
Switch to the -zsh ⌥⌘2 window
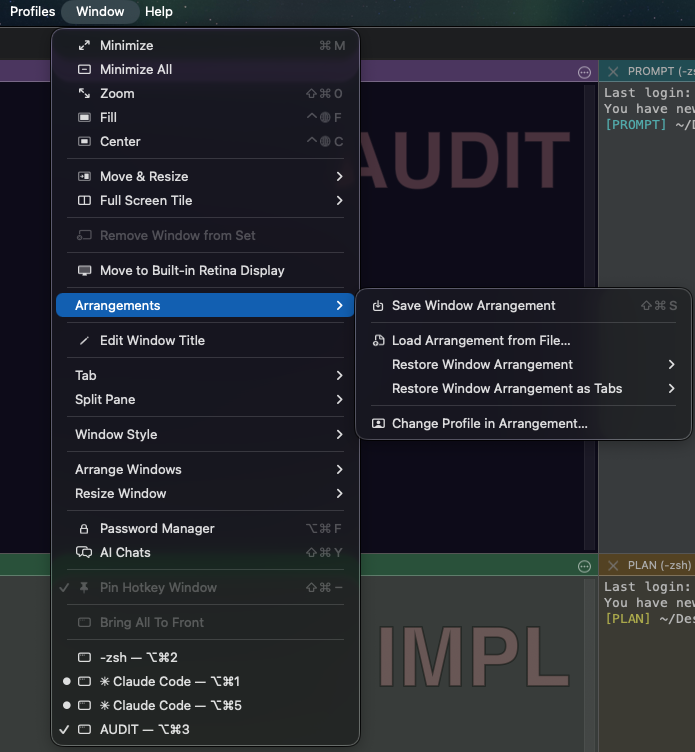[205, 658]
